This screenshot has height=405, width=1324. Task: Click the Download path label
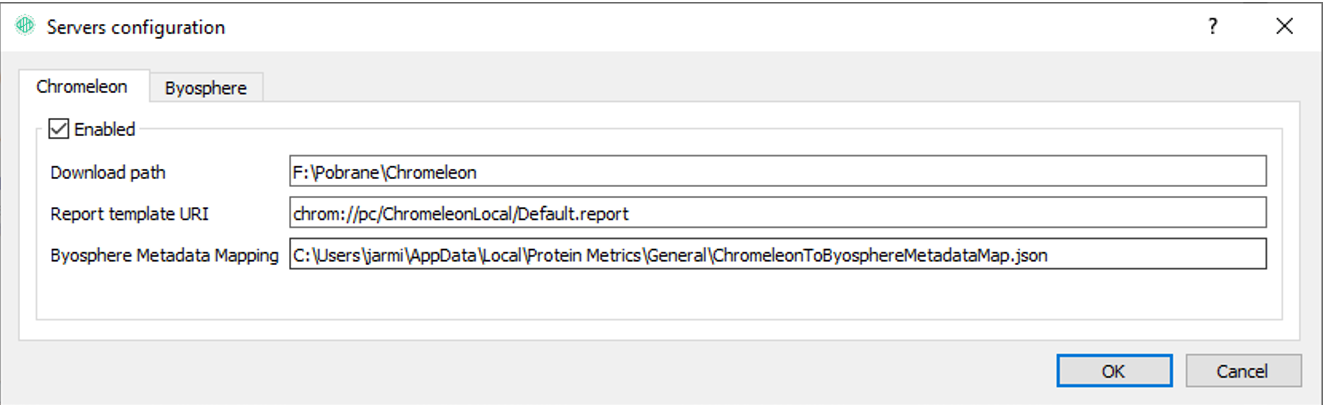tap(108, 172)
